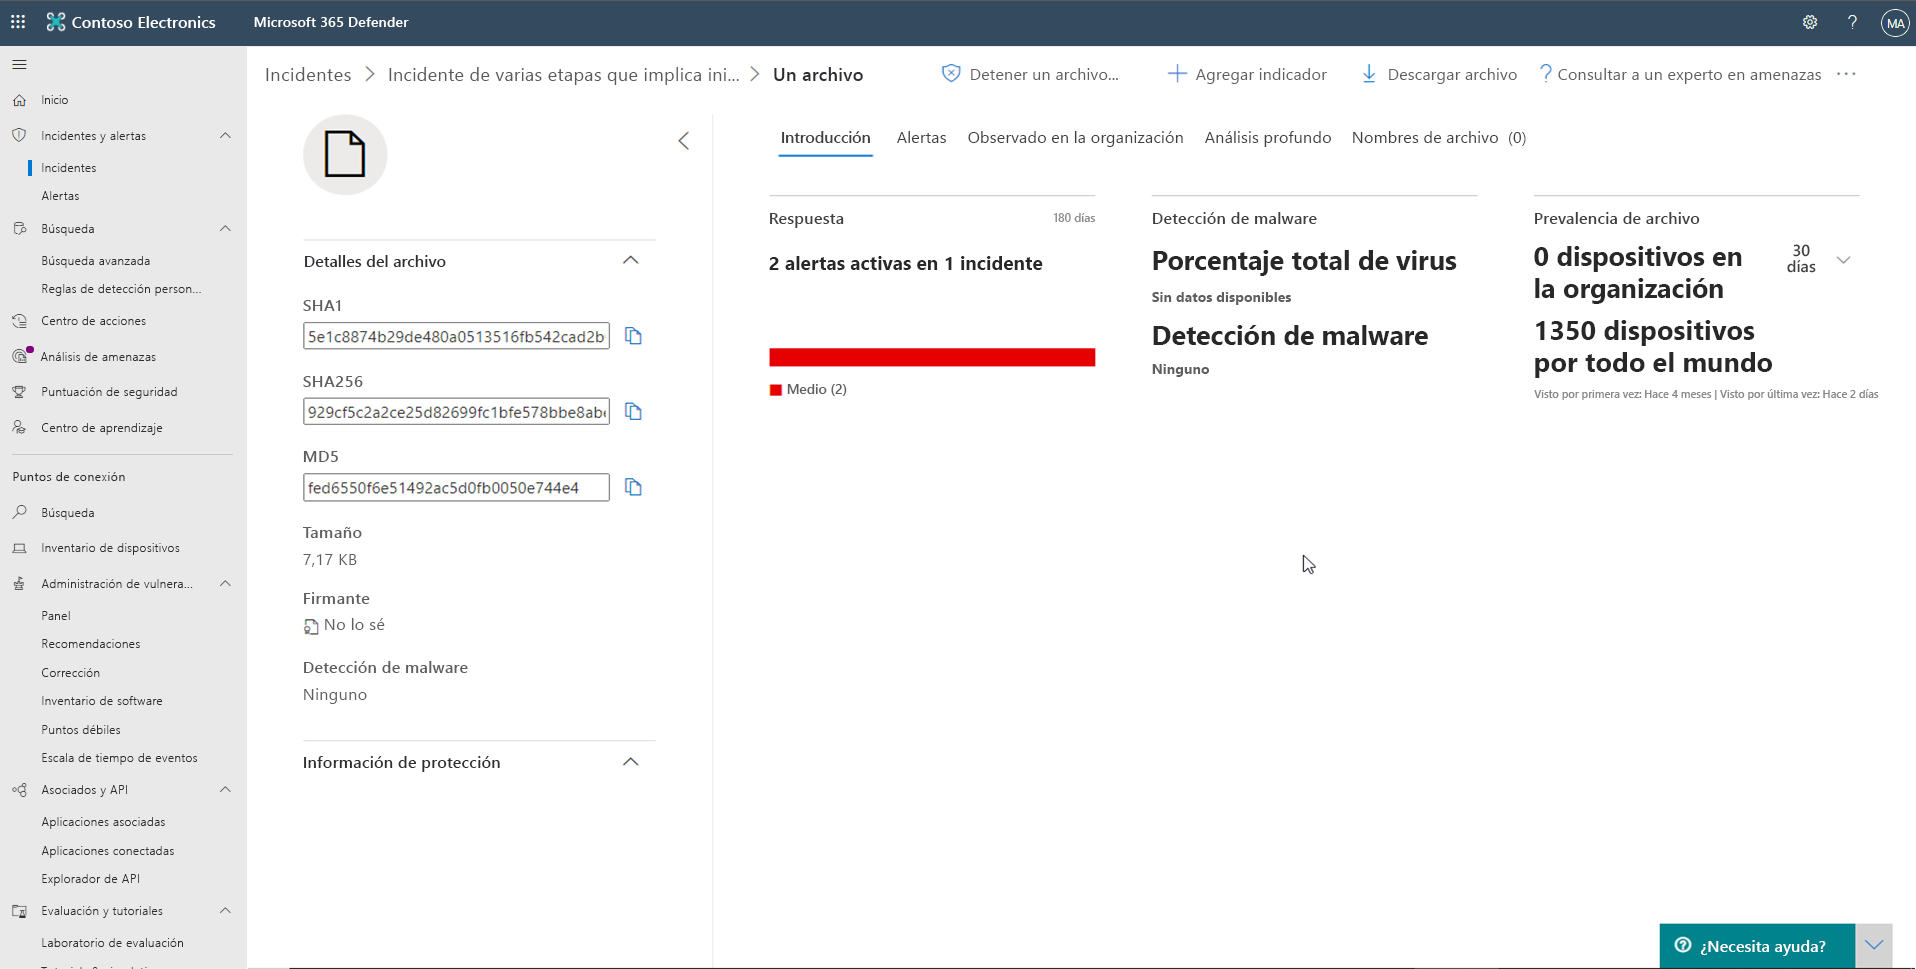
Task: Collapse the Incidentes y alertas section
Action: pos(226,135)
